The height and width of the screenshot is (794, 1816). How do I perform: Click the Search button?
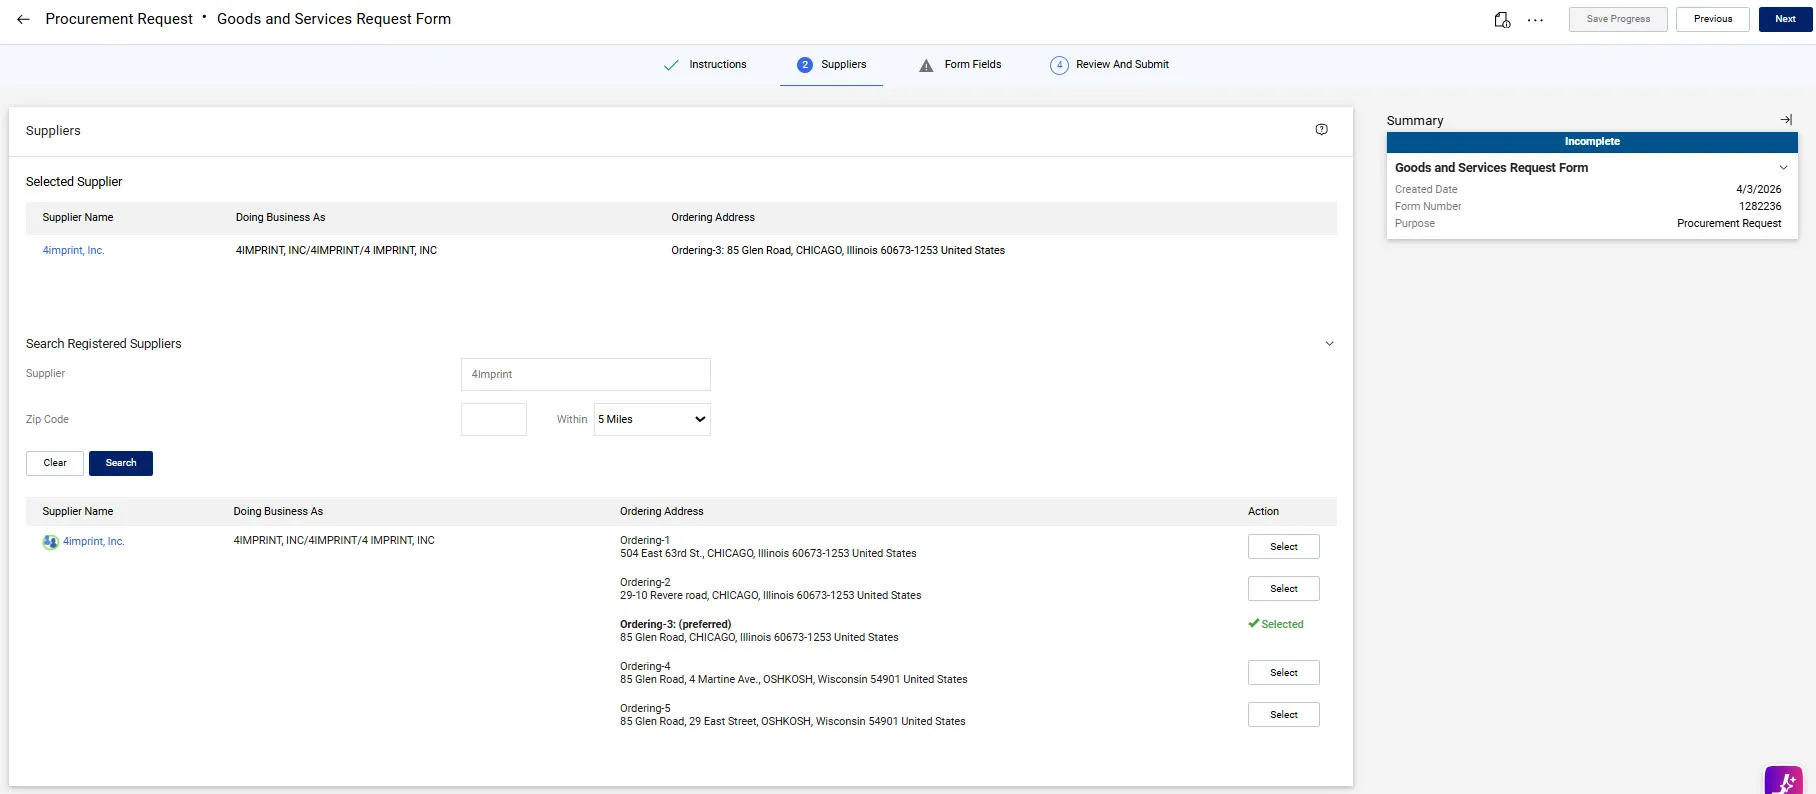coord(121,463)
